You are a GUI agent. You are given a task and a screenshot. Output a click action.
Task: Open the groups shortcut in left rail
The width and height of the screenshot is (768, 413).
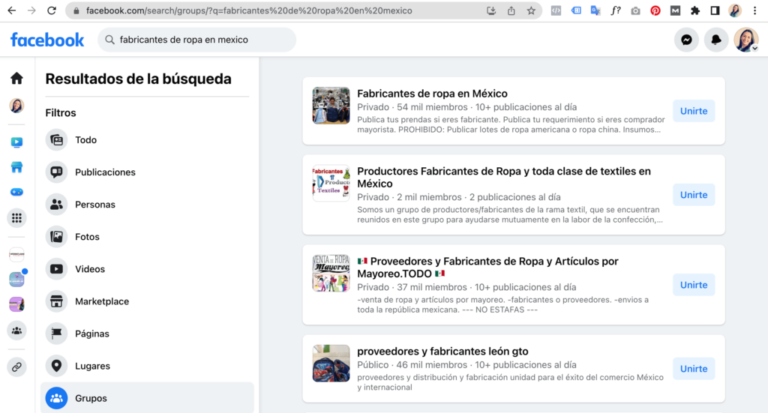17,331
